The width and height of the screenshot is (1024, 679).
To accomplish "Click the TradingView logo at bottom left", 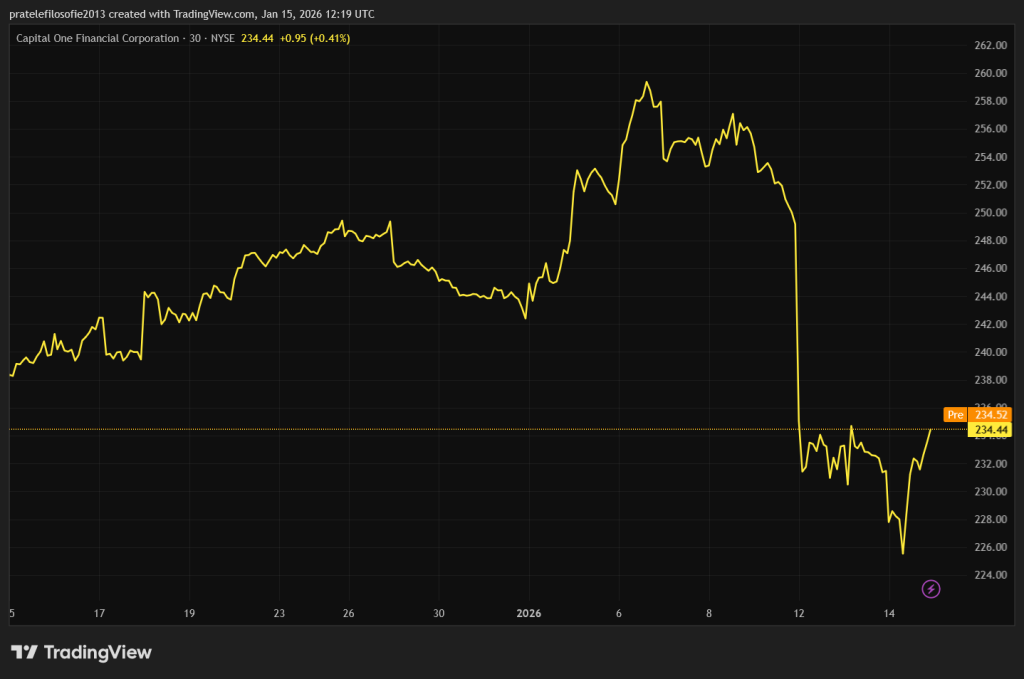I will (82, 652).
